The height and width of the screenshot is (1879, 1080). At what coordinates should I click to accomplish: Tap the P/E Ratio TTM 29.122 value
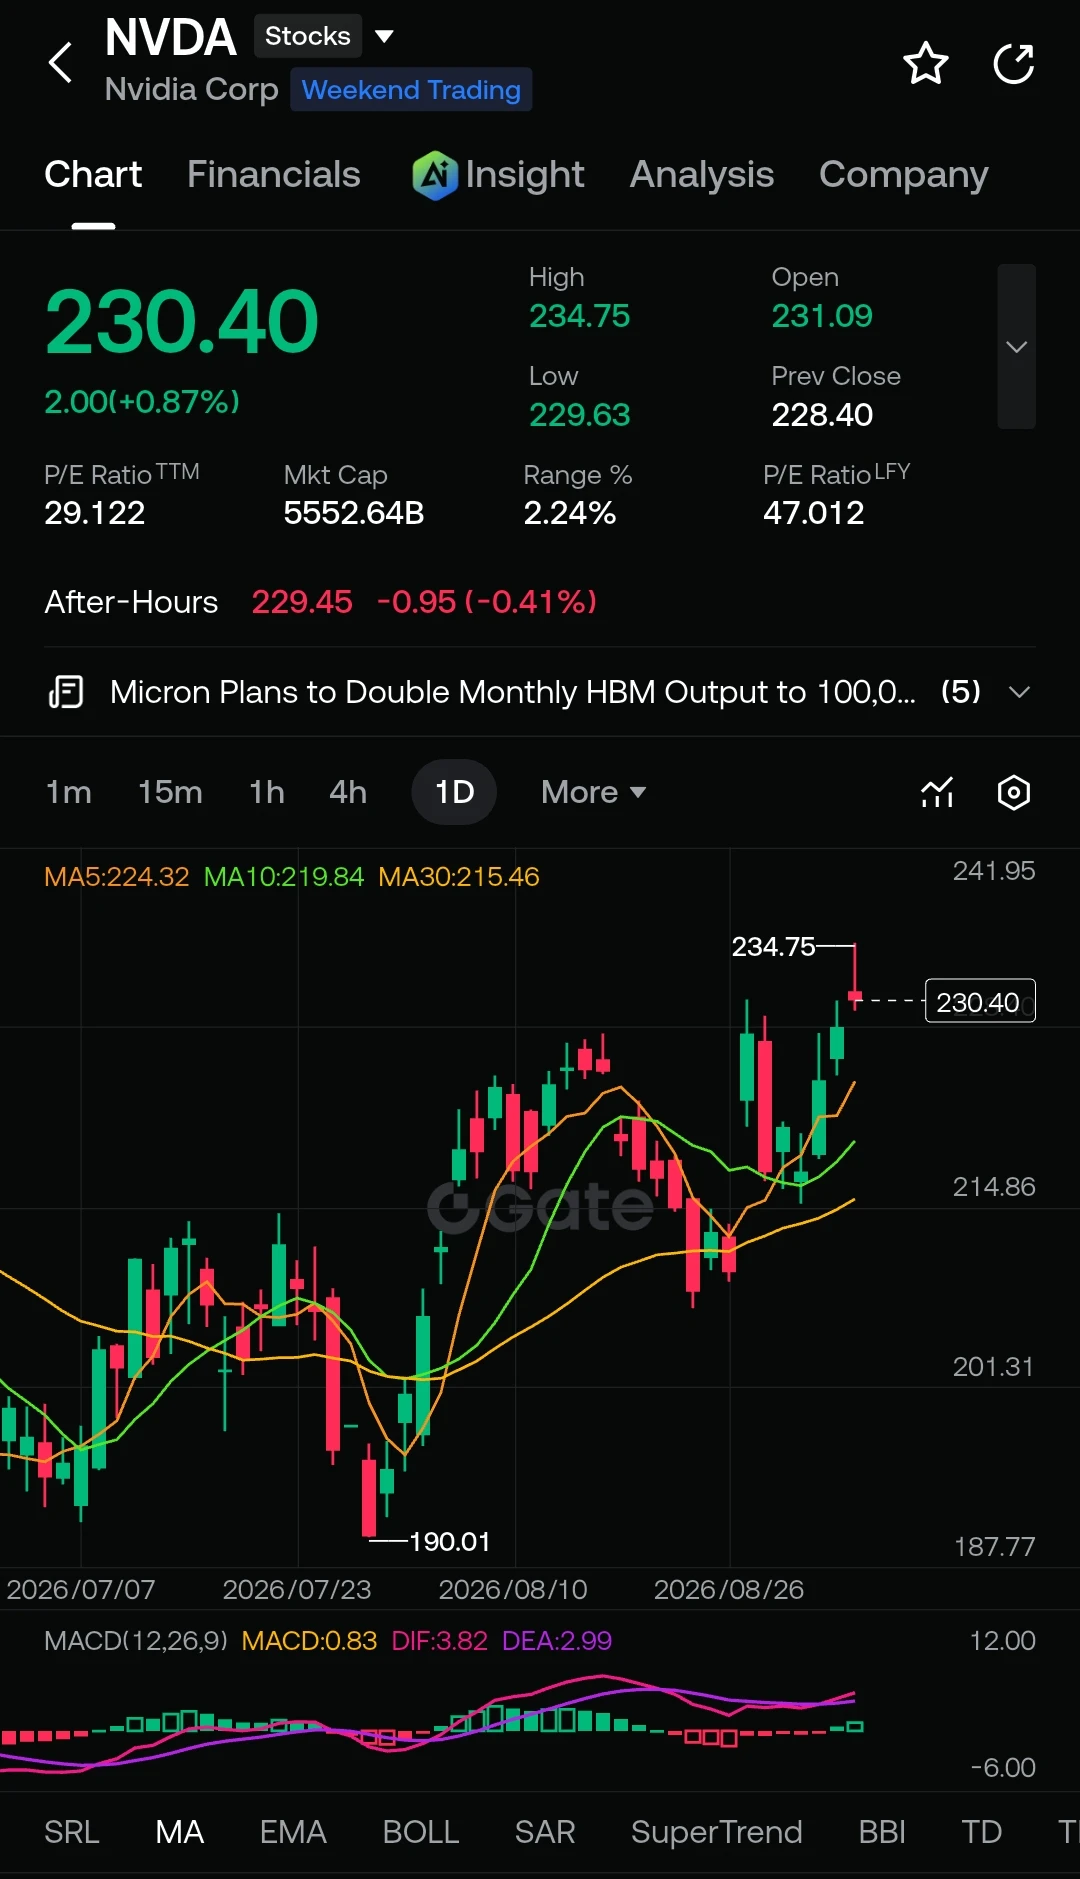95,513
